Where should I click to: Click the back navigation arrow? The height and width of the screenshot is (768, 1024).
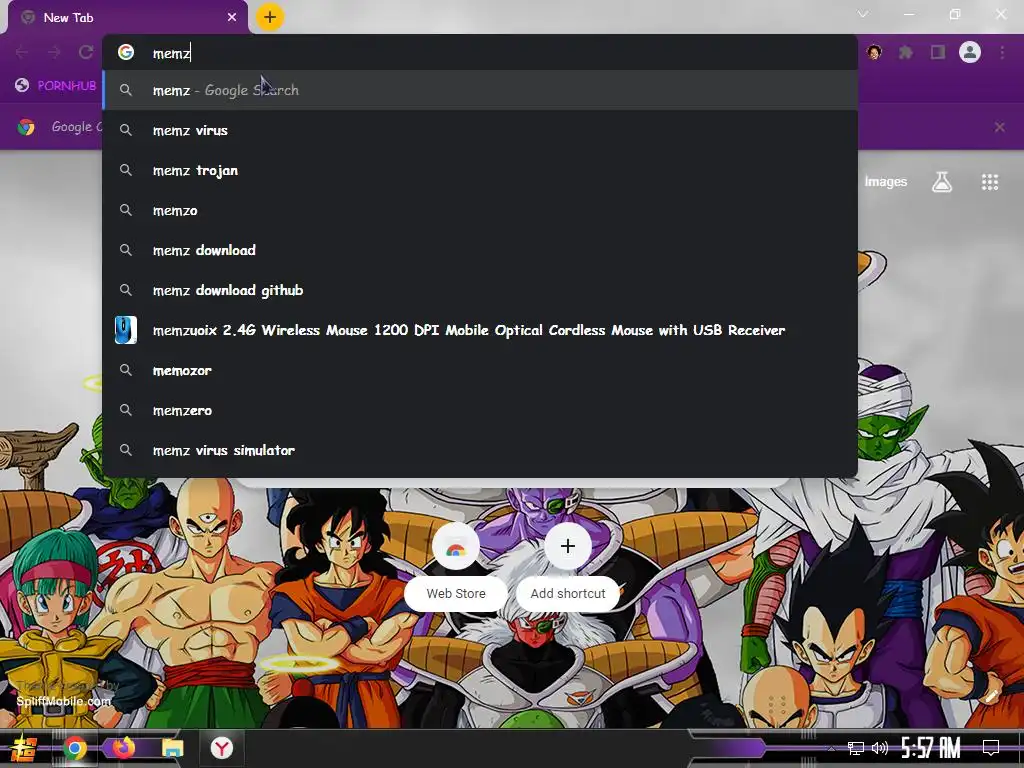[x=22, y=52]
